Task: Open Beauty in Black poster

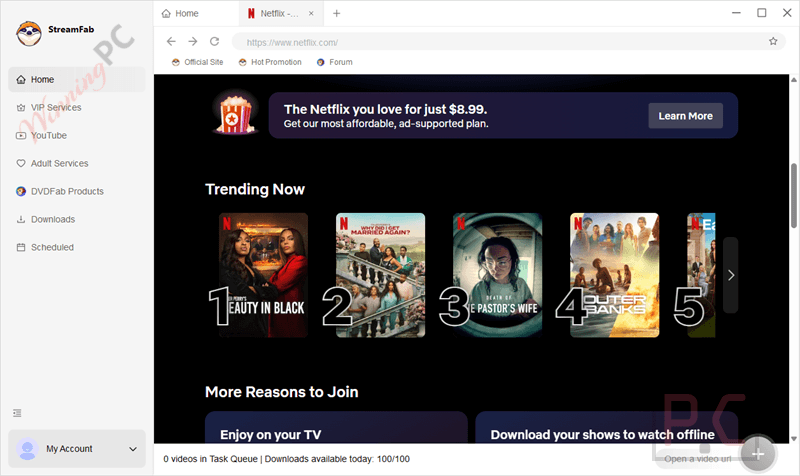Action: click(x=263, y=275)
